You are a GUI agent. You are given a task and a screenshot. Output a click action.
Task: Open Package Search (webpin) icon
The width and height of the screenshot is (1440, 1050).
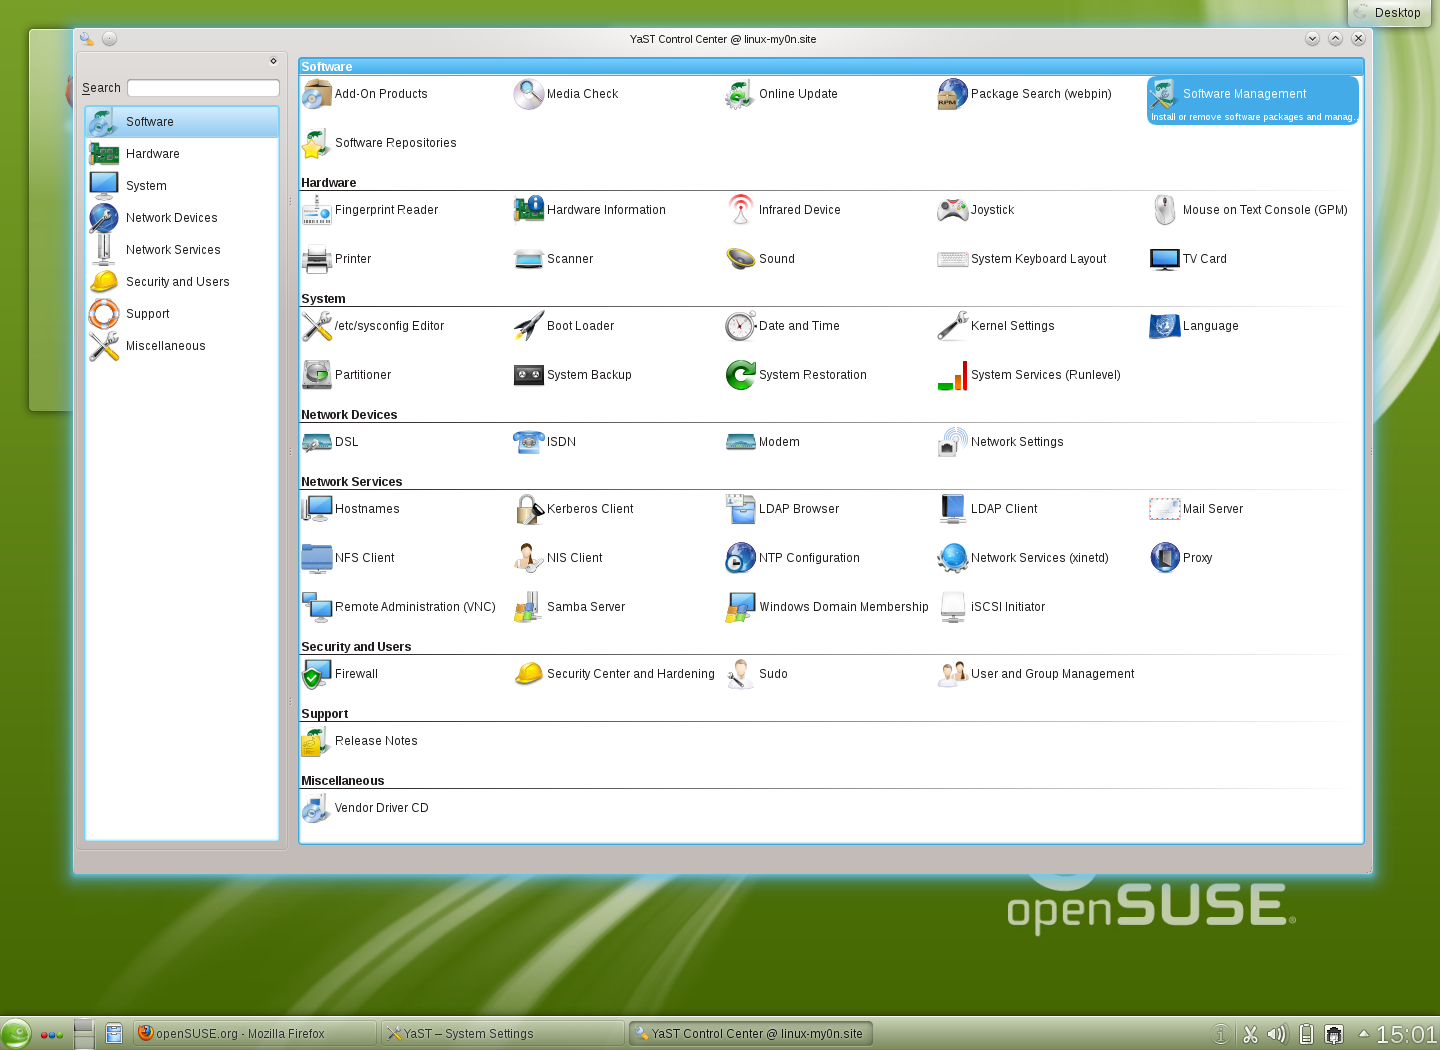953,94
